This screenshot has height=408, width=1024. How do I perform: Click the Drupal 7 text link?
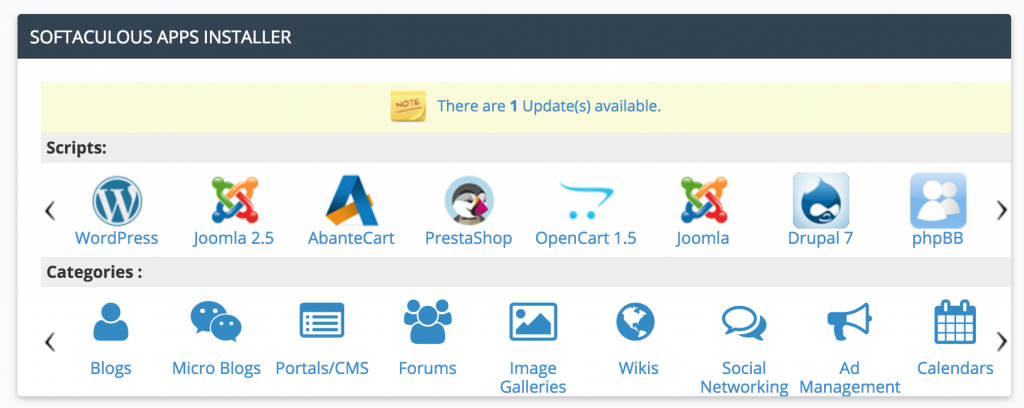(820, 238)
